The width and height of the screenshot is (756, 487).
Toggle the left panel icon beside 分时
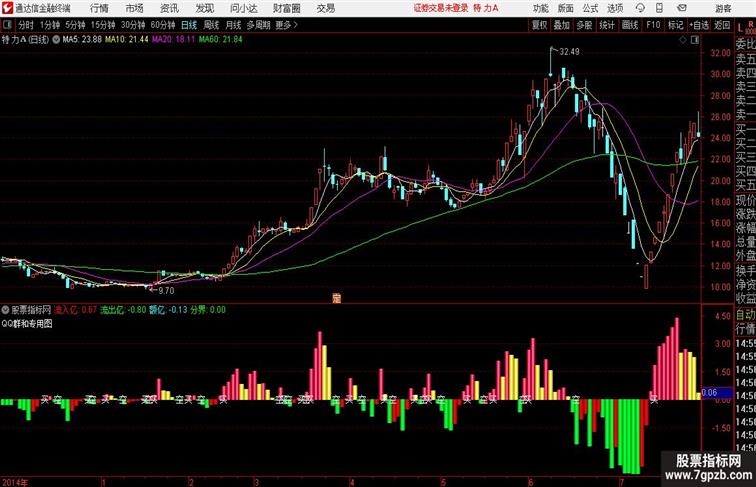point(7,25)
